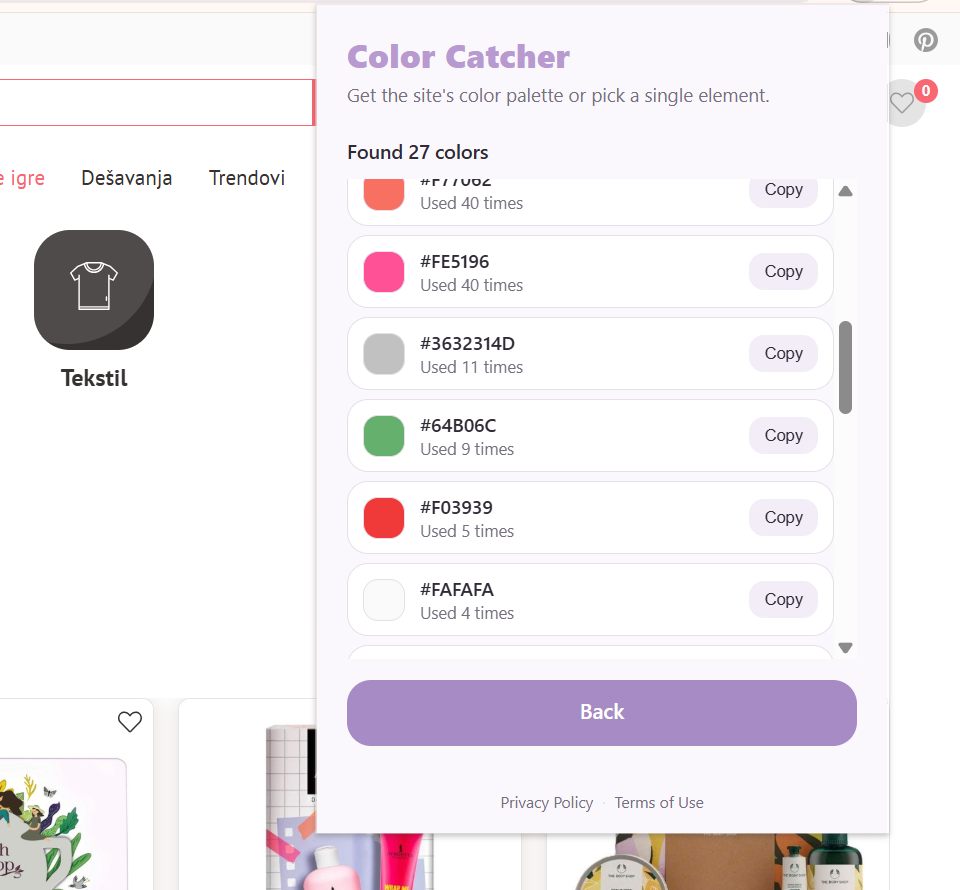Viewport: 960px width, 890px height.
Task: Open the wishlist heart with 0 badge
Action: click(904, 103)
